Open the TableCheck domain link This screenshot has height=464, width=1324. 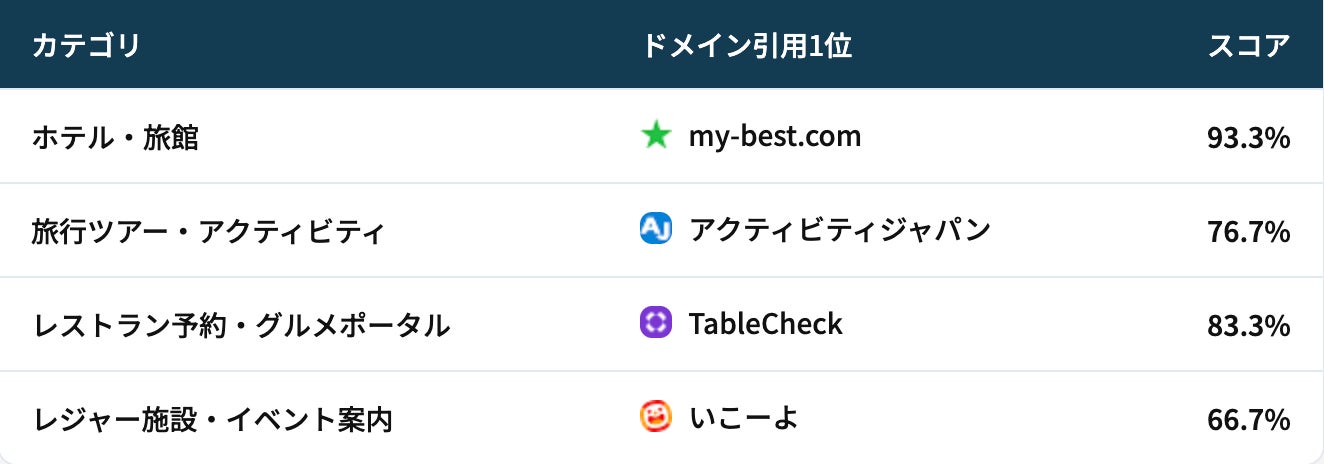(x=765, y=323)
